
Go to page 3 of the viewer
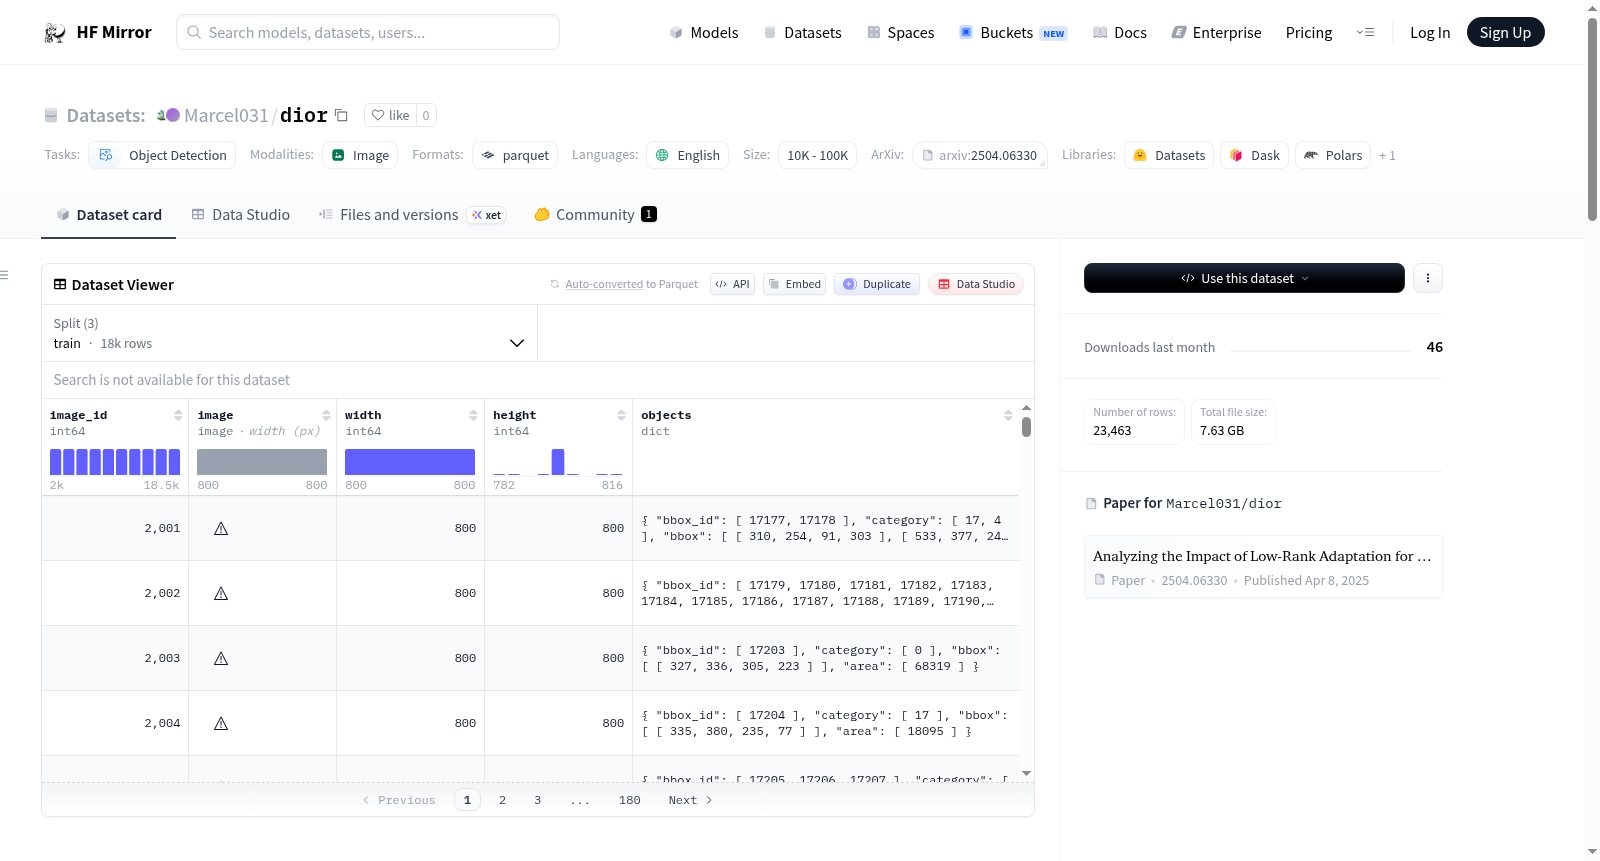pos(537,800)
